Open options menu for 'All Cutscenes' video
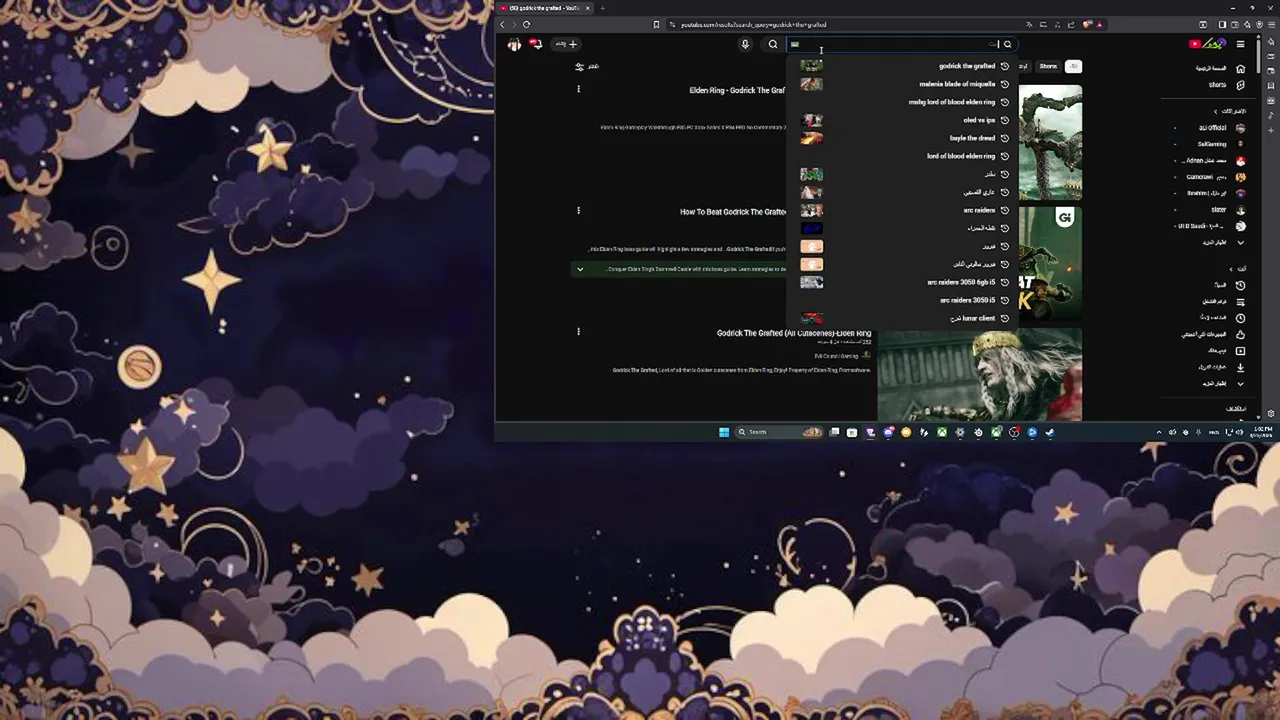The height and width of the screenshot is (720, 1280). pyautogui.click(x=578, y=331)
